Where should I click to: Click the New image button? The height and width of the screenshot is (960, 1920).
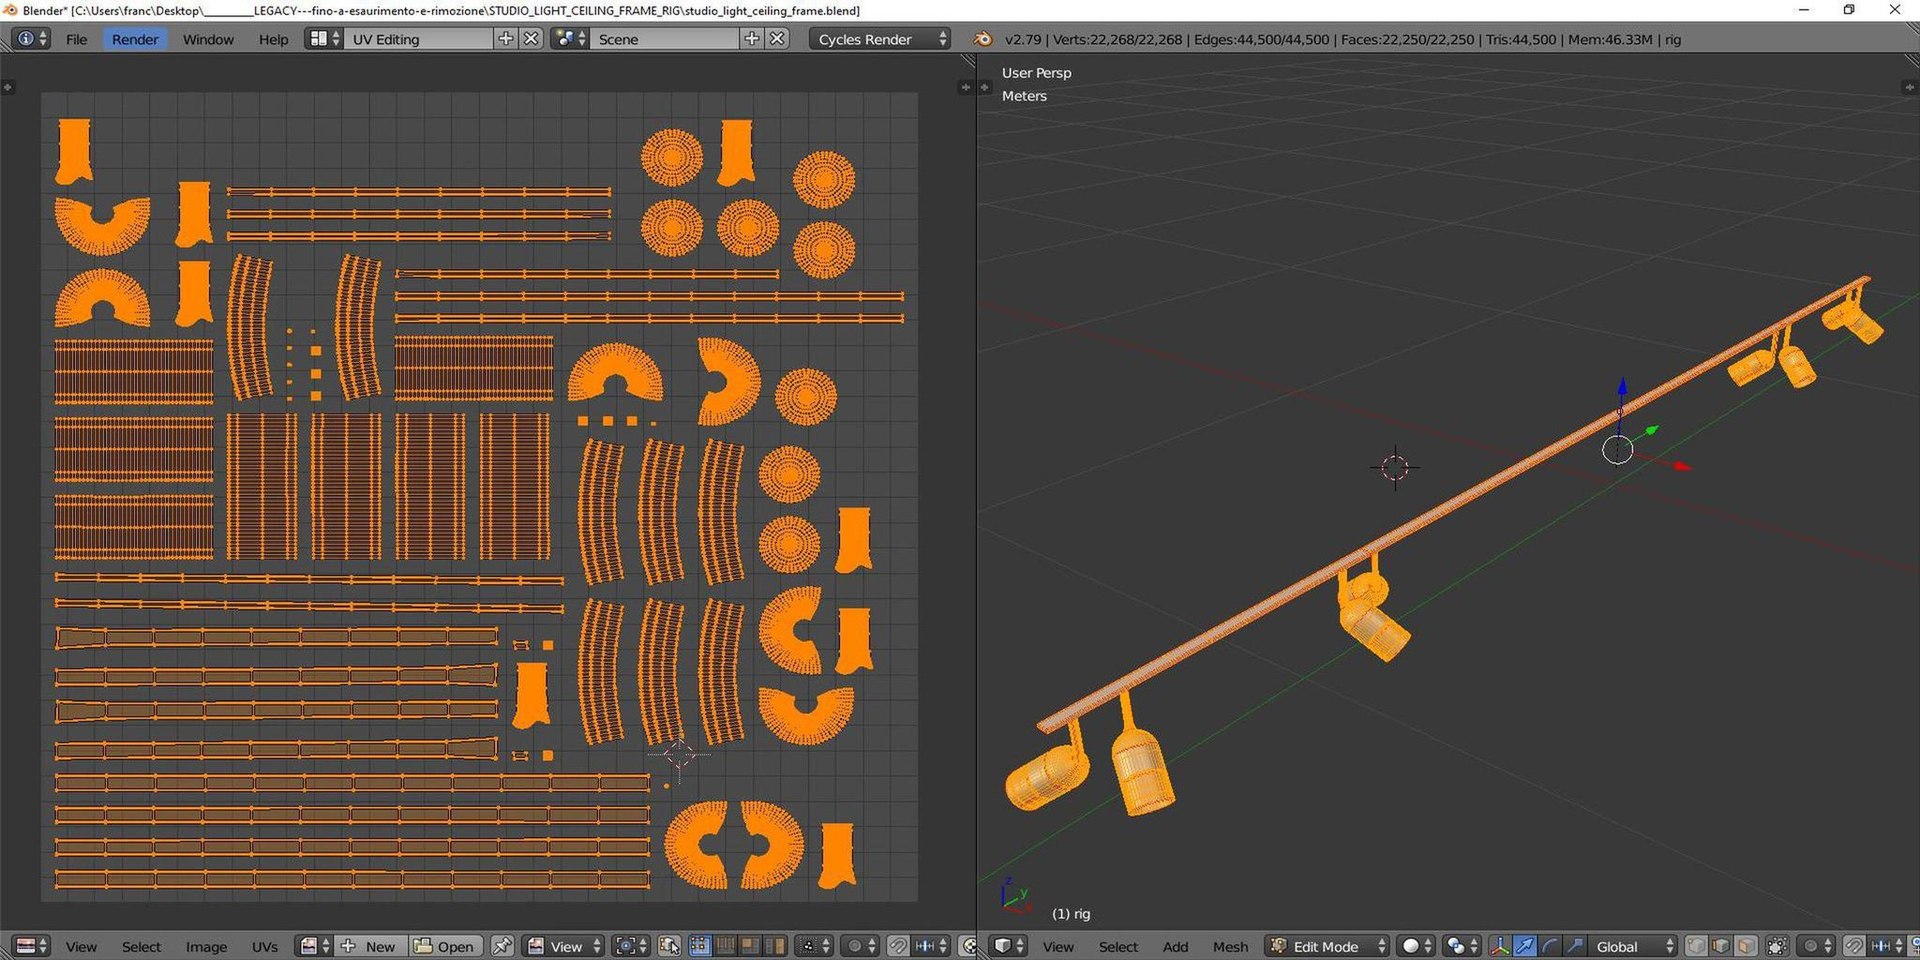(x=370, y=946)
